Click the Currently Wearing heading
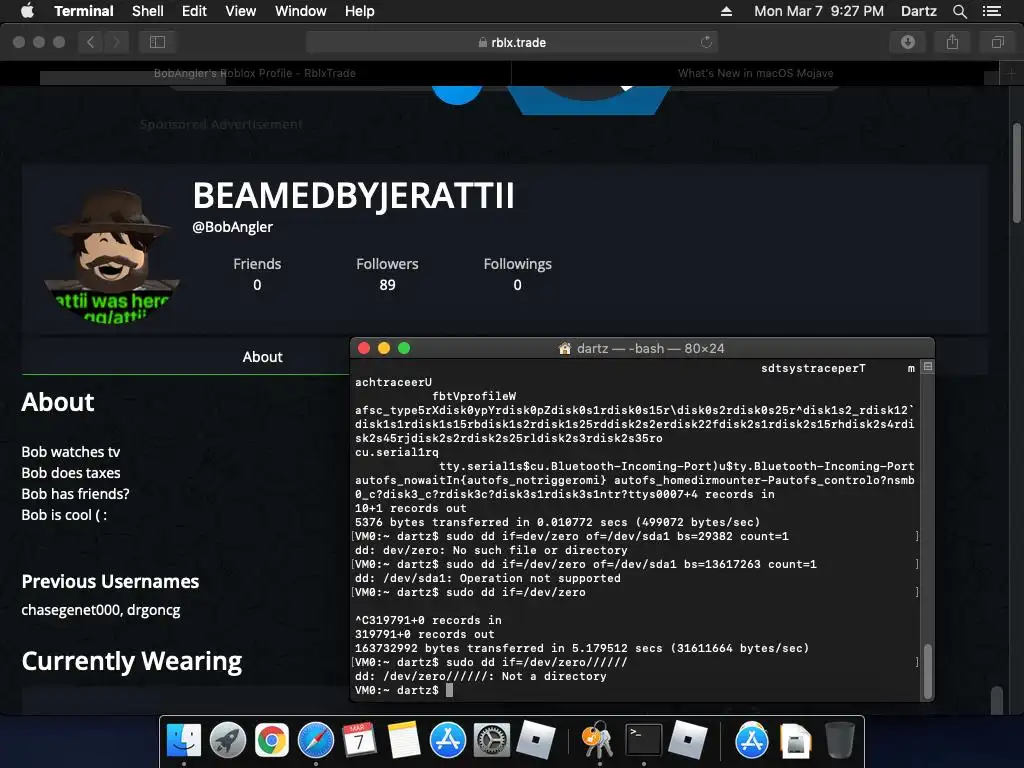 click(132, 661)
